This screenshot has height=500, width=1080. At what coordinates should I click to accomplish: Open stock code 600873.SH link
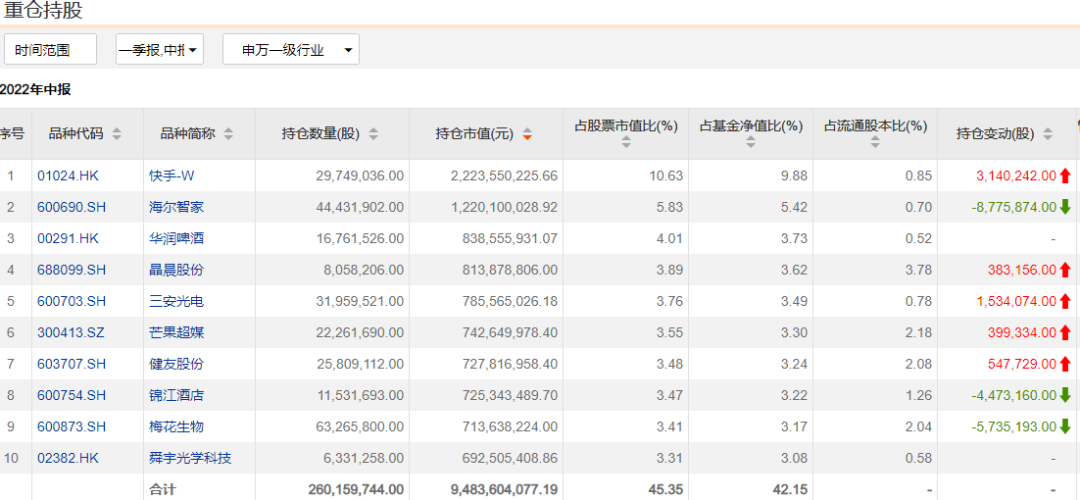[x=72, y=426]
